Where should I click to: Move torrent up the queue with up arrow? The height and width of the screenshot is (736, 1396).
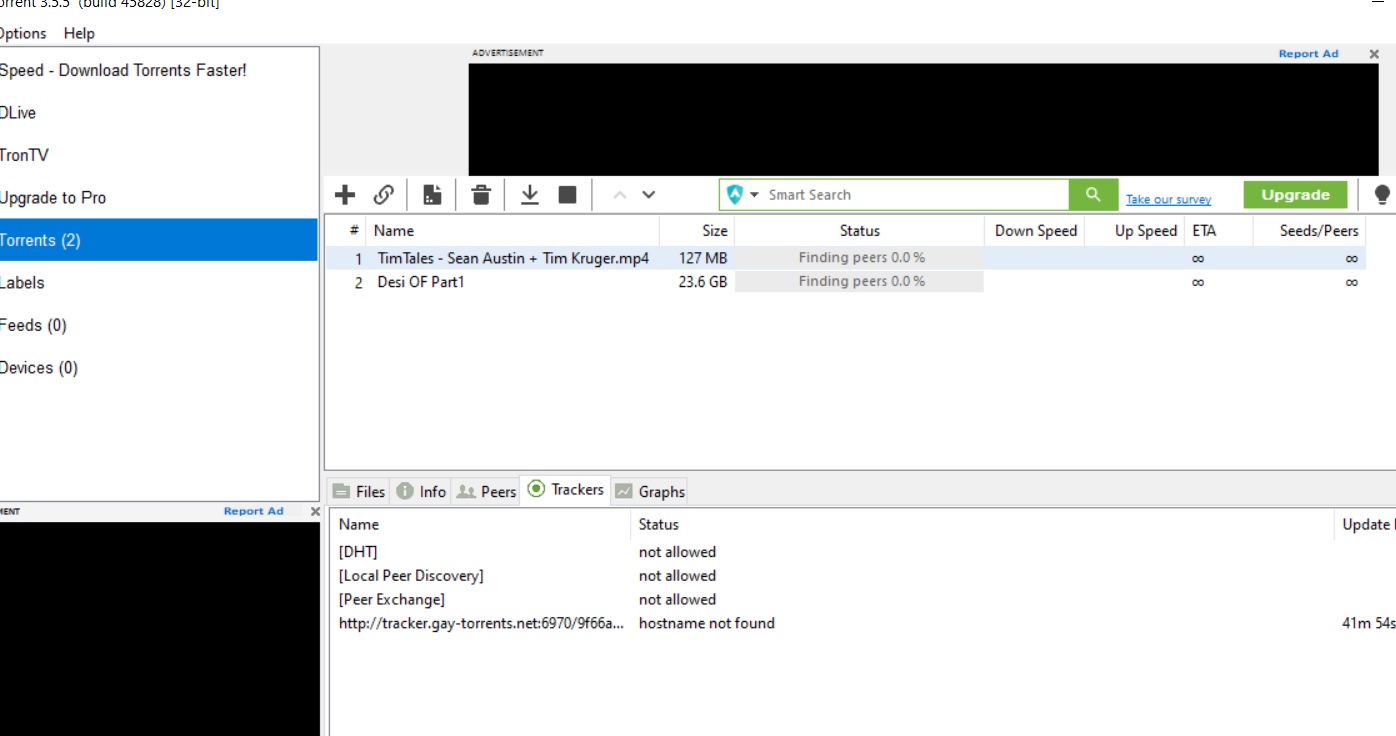(619, 195)
